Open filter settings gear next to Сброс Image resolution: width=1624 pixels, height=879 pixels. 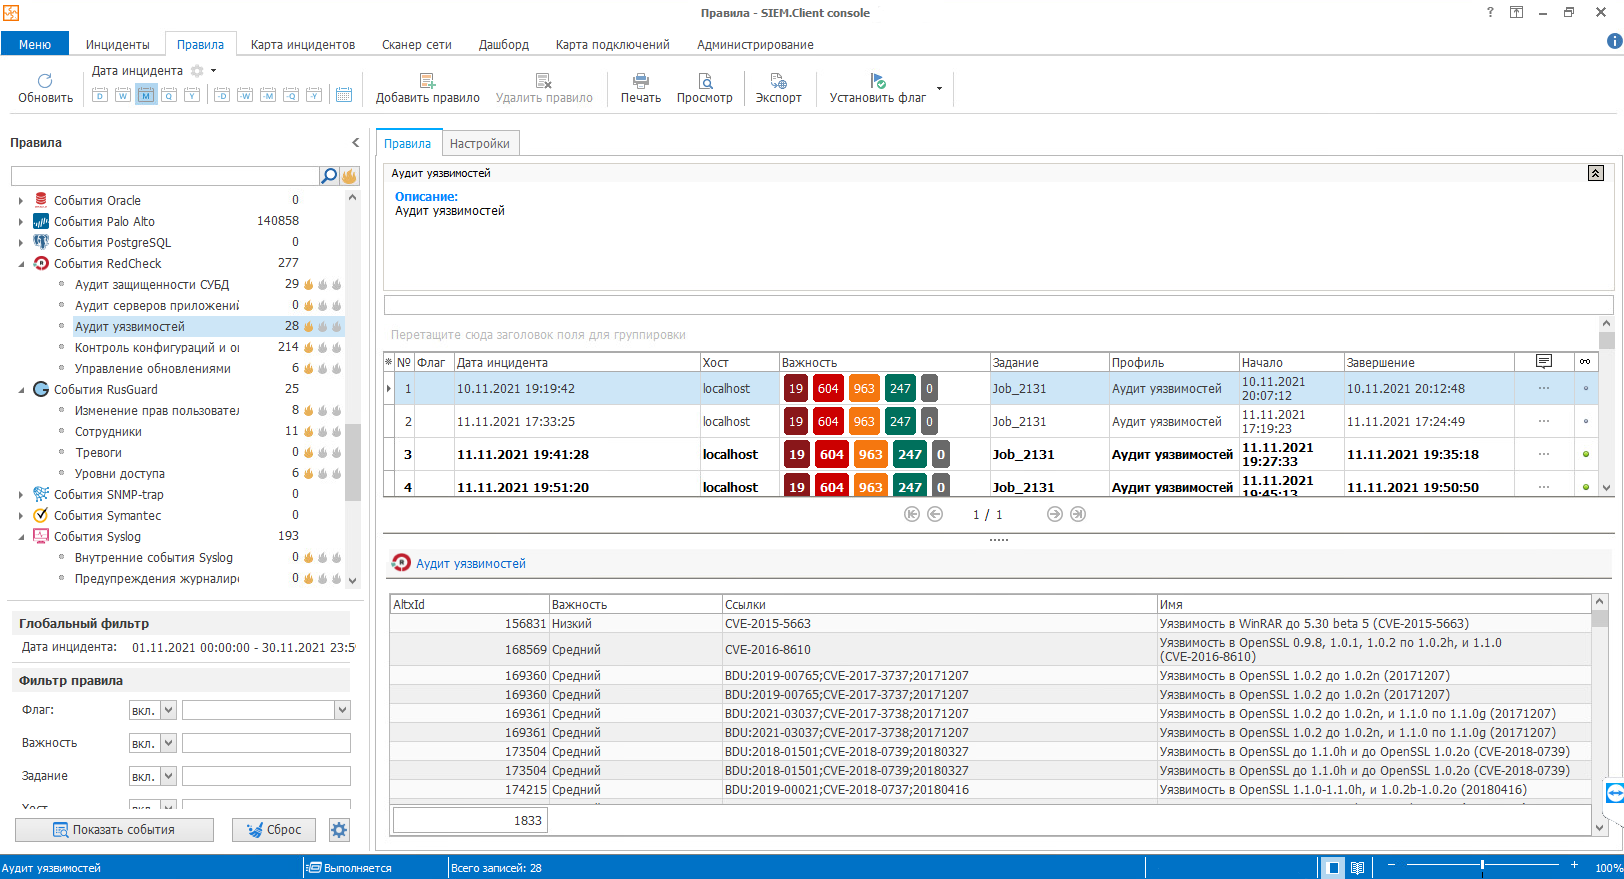(x=339, y=830)
